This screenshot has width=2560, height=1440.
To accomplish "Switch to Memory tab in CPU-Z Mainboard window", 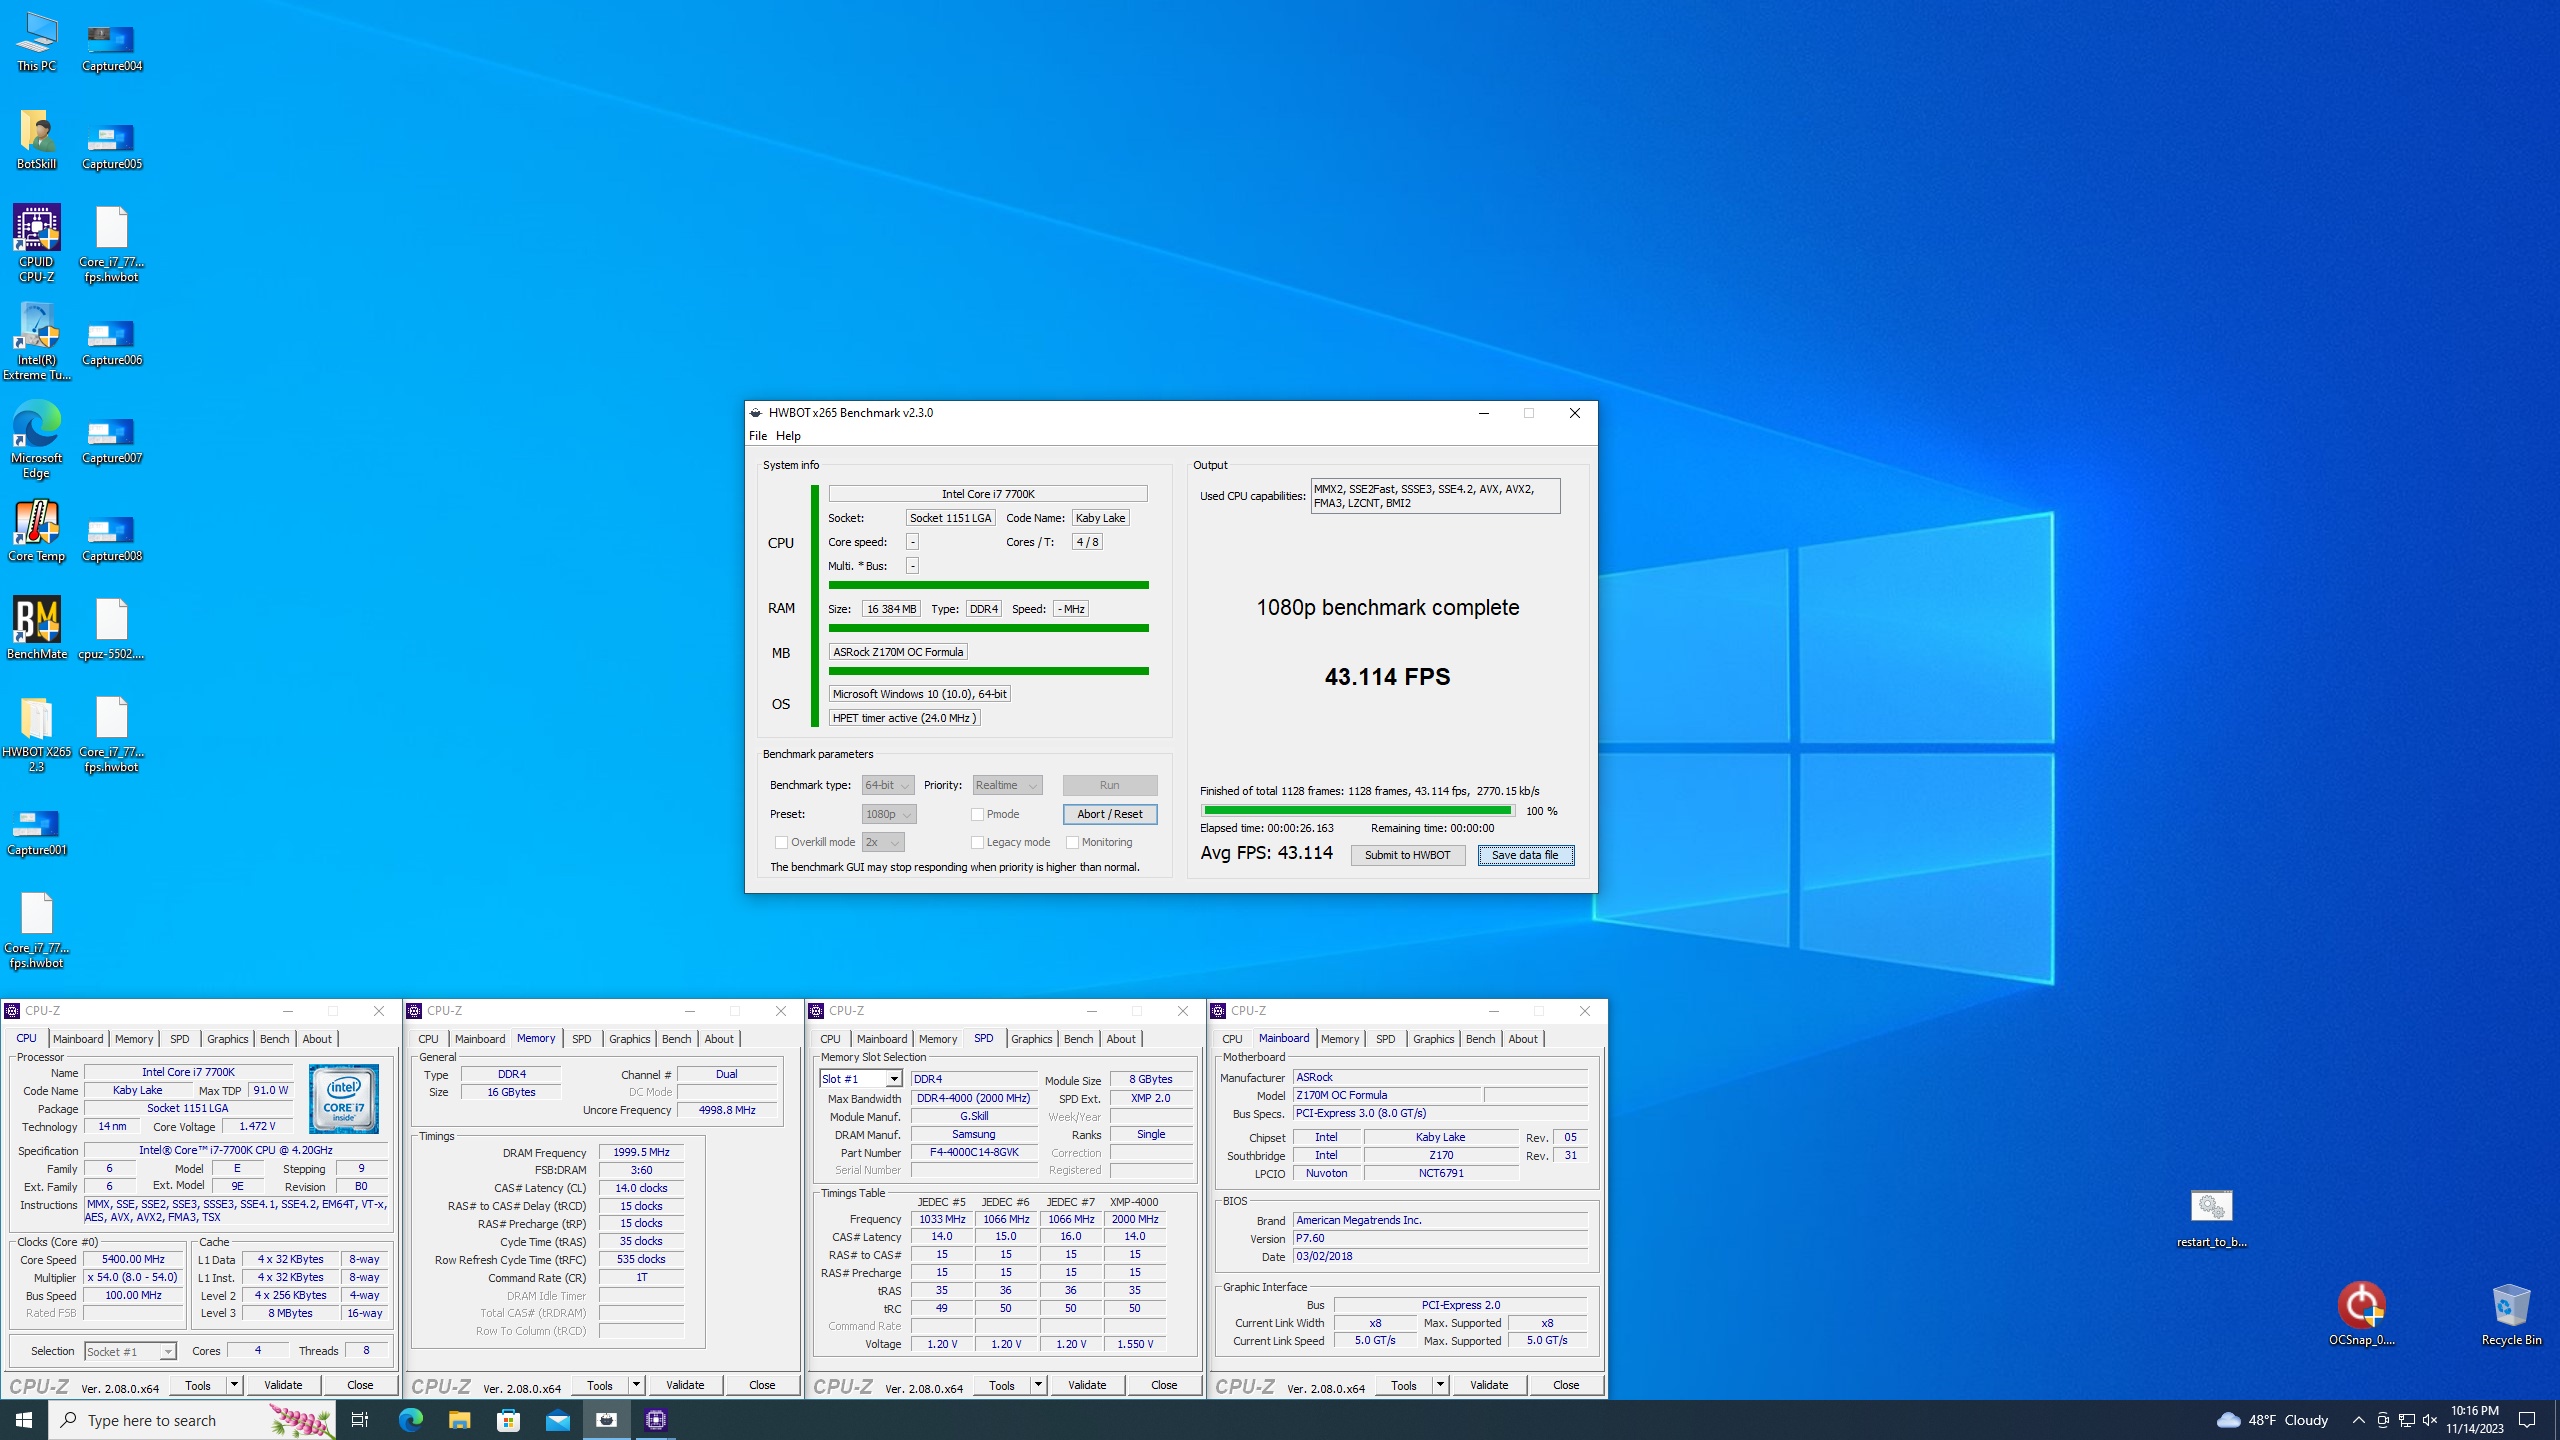I will 1340,1039.
